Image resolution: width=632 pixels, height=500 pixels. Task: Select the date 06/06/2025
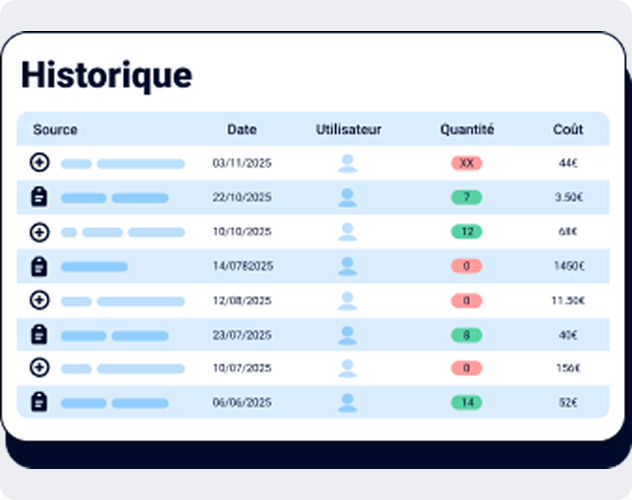click(x=242, y=402)
